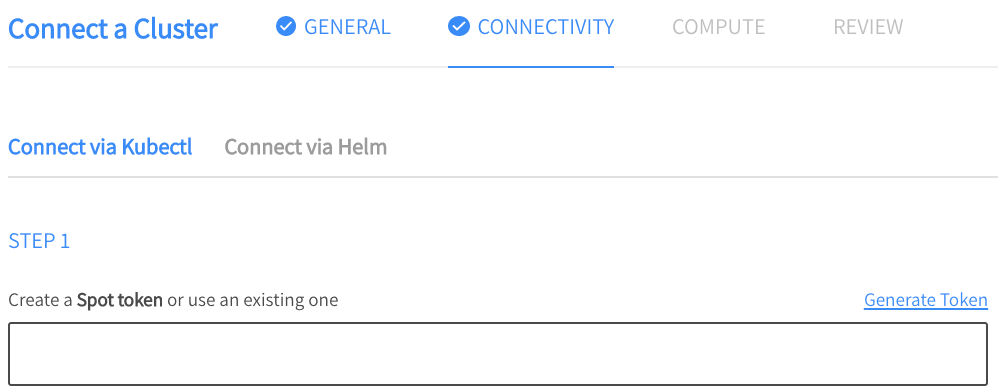Click the CONNECTIVITY step label text
998x392 pixels.
545,27
